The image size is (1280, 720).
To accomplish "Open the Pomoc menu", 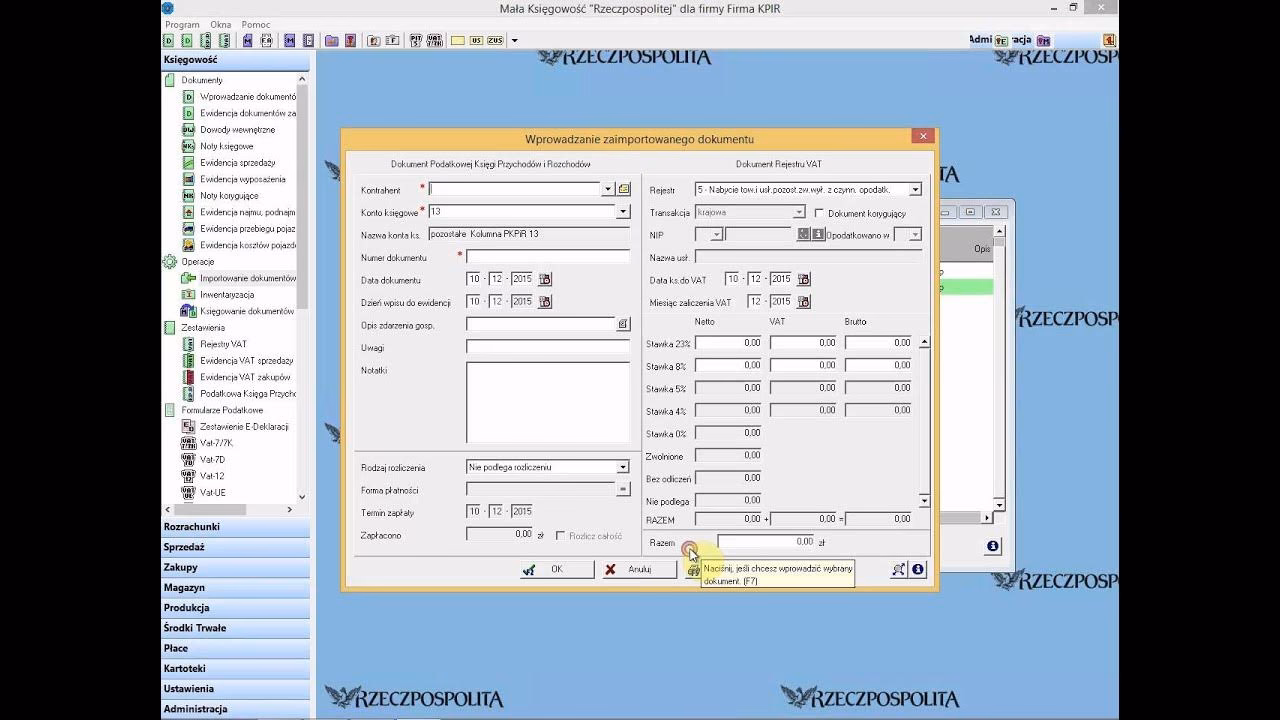I will click(256, 24).
